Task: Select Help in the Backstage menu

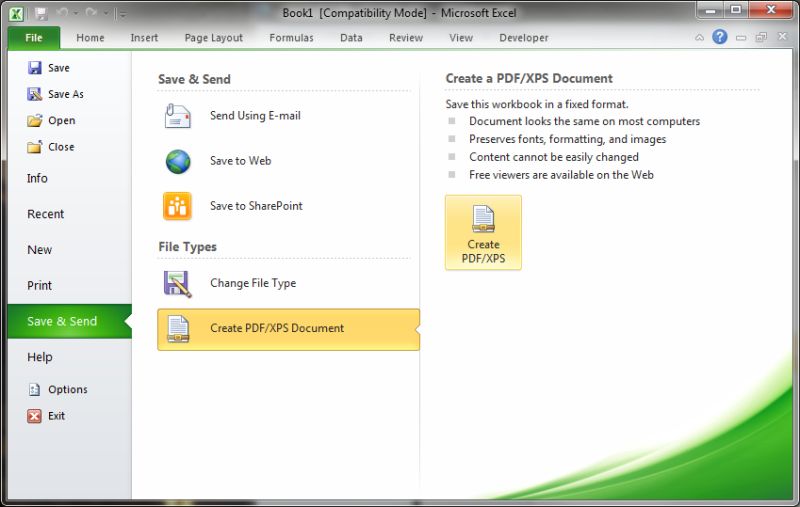Action: 39,357
